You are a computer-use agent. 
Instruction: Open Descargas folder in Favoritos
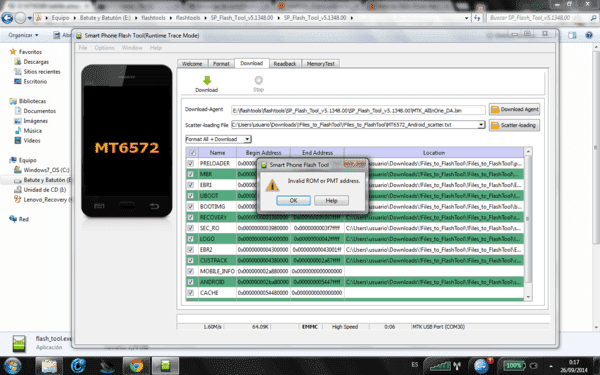pos(36,62)
